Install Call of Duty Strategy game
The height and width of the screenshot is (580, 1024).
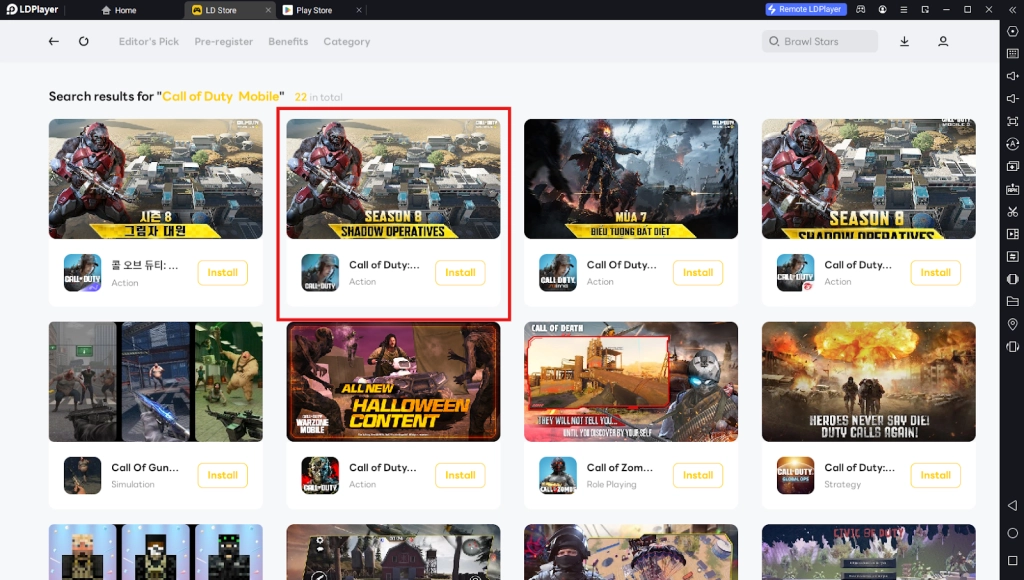936,475
